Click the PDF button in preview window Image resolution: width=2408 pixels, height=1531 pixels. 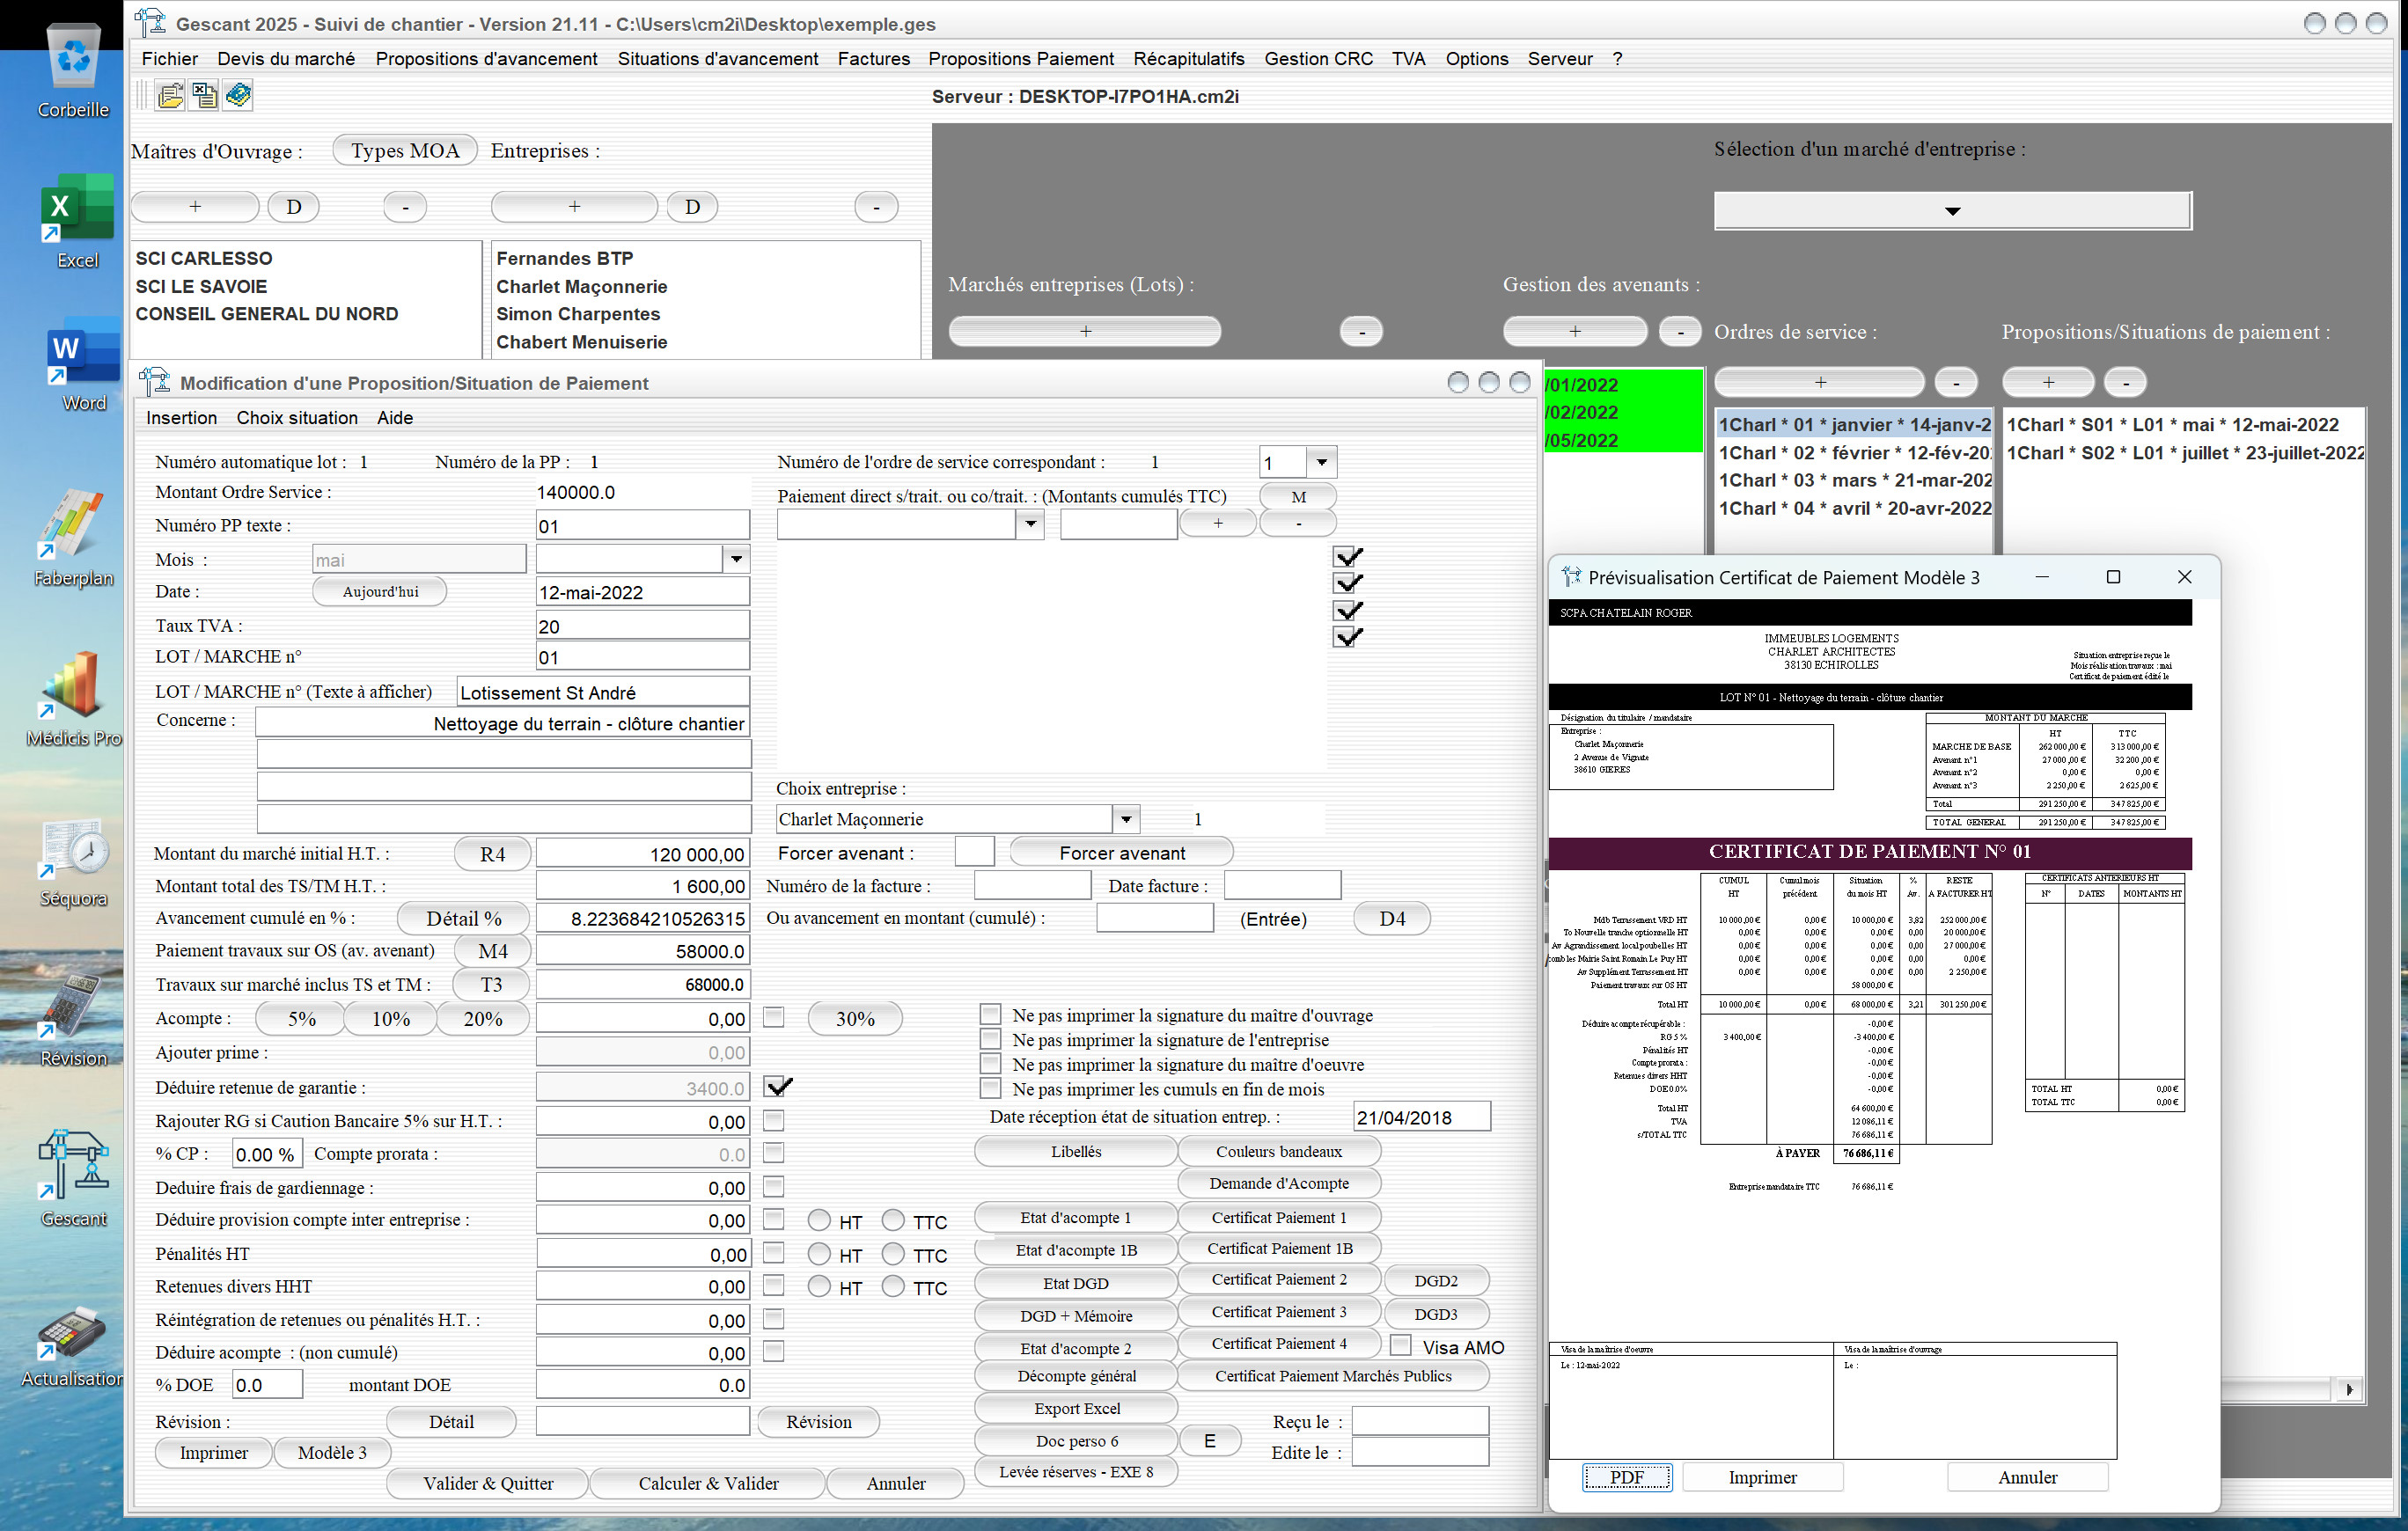pyautogui.click(x=1626, y=1477)
